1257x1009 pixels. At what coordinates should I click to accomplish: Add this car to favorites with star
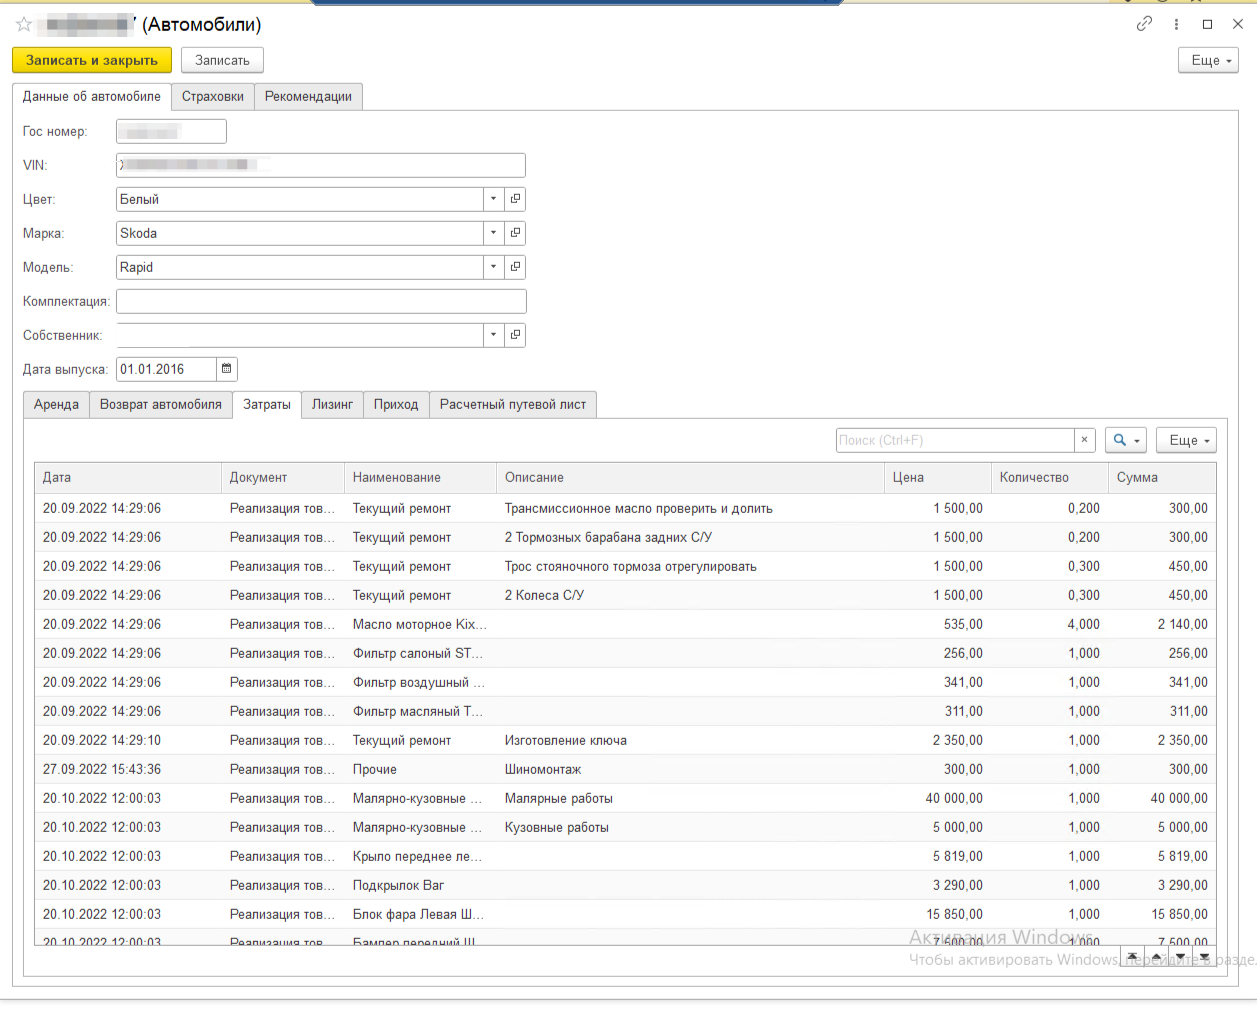[x=24, y=24]
